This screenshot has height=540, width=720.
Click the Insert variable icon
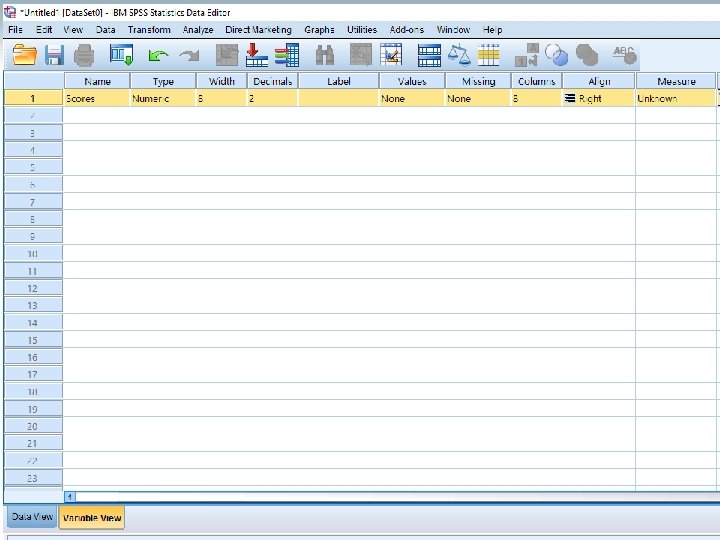(391, 55)
